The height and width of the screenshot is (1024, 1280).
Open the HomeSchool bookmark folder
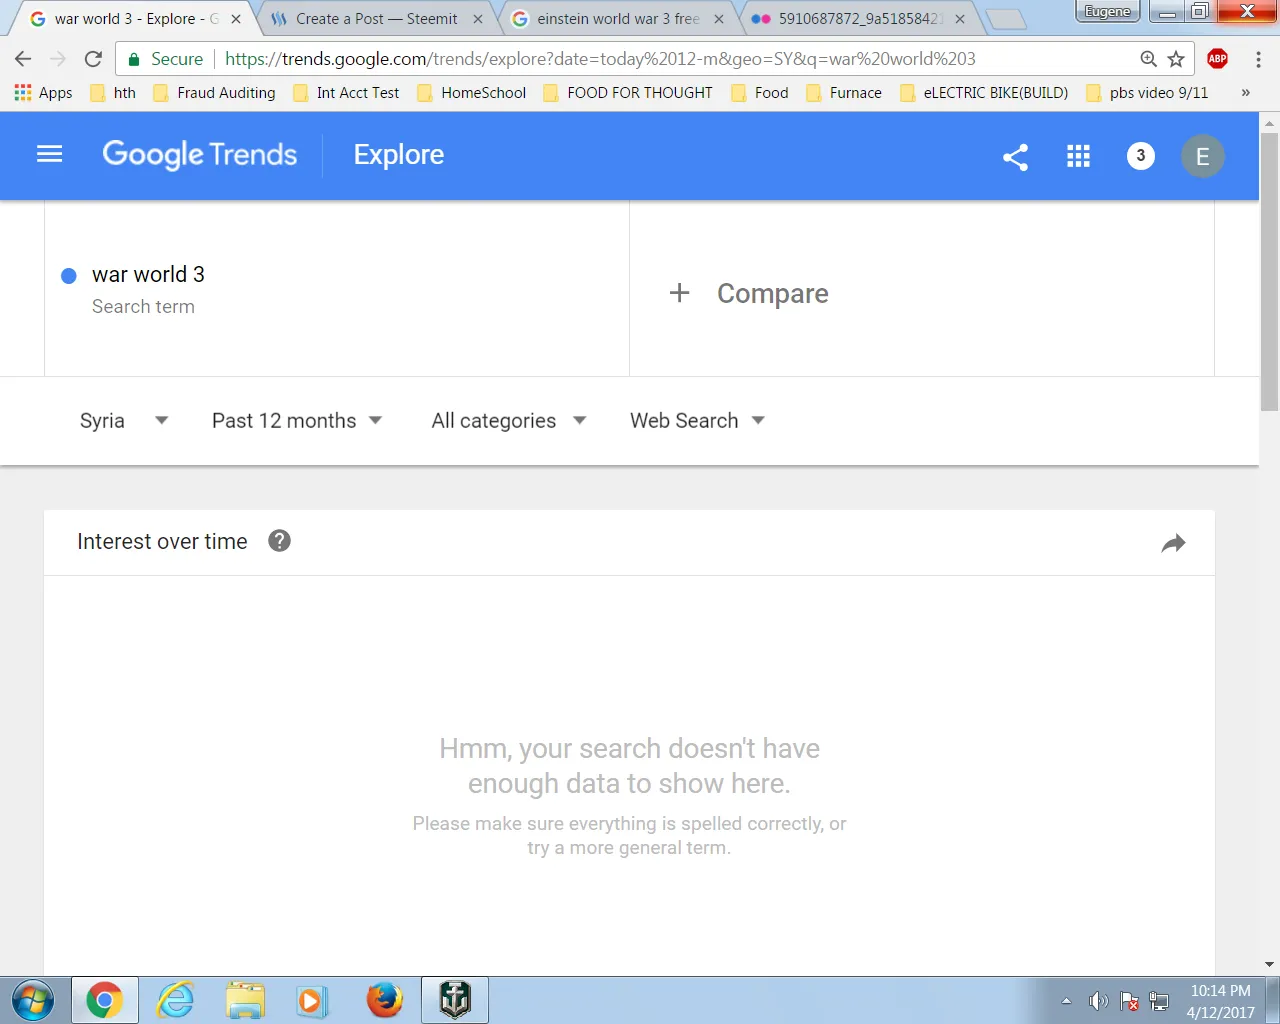pyautogui.click(x=472, y=93)
